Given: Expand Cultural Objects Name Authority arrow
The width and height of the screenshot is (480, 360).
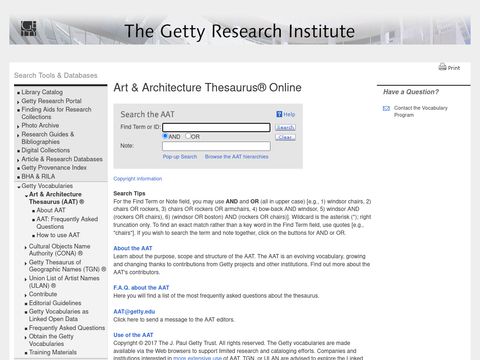Looking at the screenshot, I should click(26, 247).
